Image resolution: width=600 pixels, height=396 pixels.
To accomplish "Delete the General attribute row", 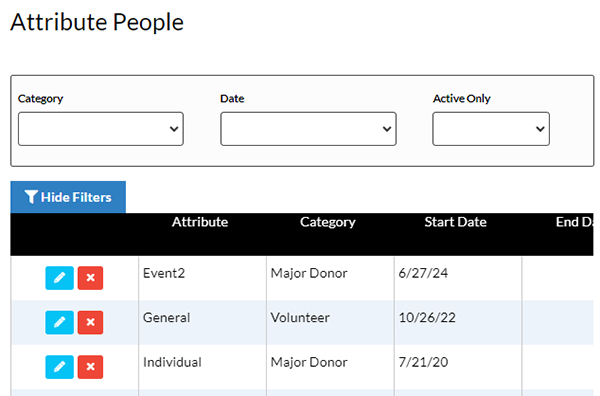I will [x=90, y=322].
